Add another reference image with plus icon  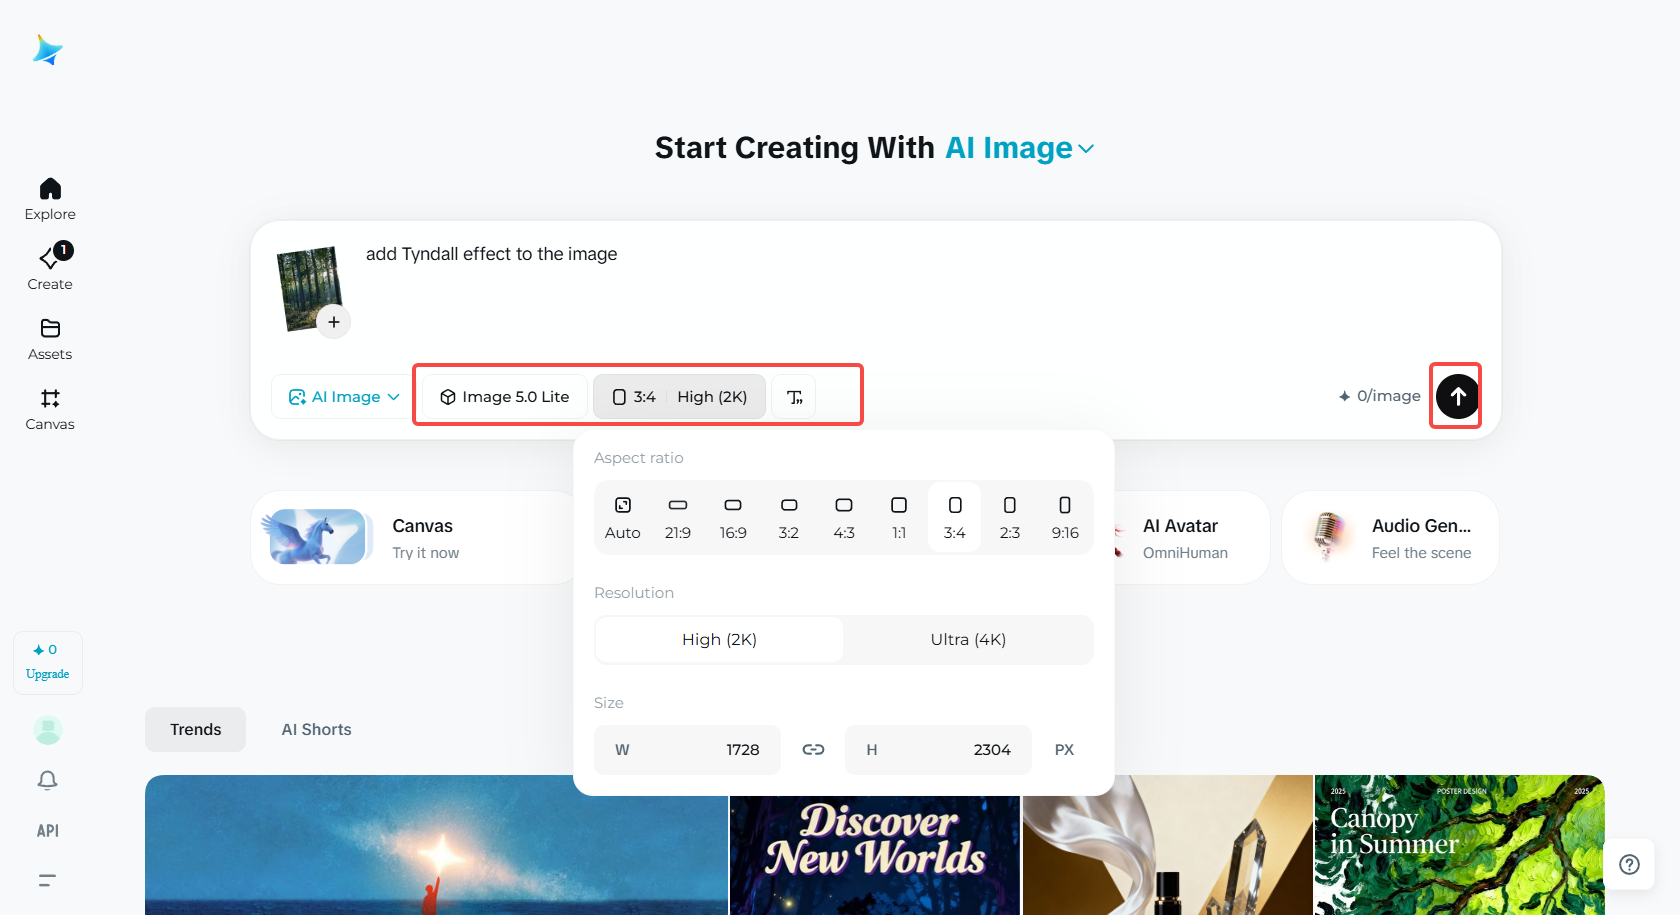(x=334, y=322)
